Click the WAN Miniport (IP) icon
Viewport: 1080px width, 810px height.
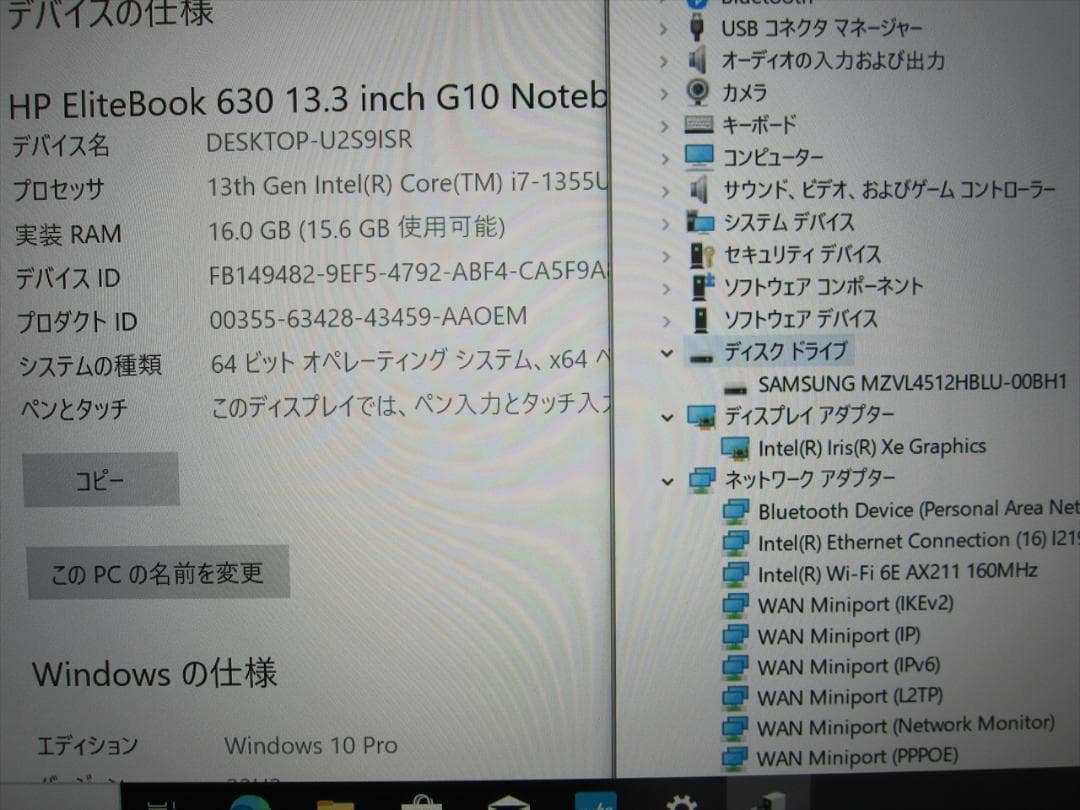tap(735, 635)
